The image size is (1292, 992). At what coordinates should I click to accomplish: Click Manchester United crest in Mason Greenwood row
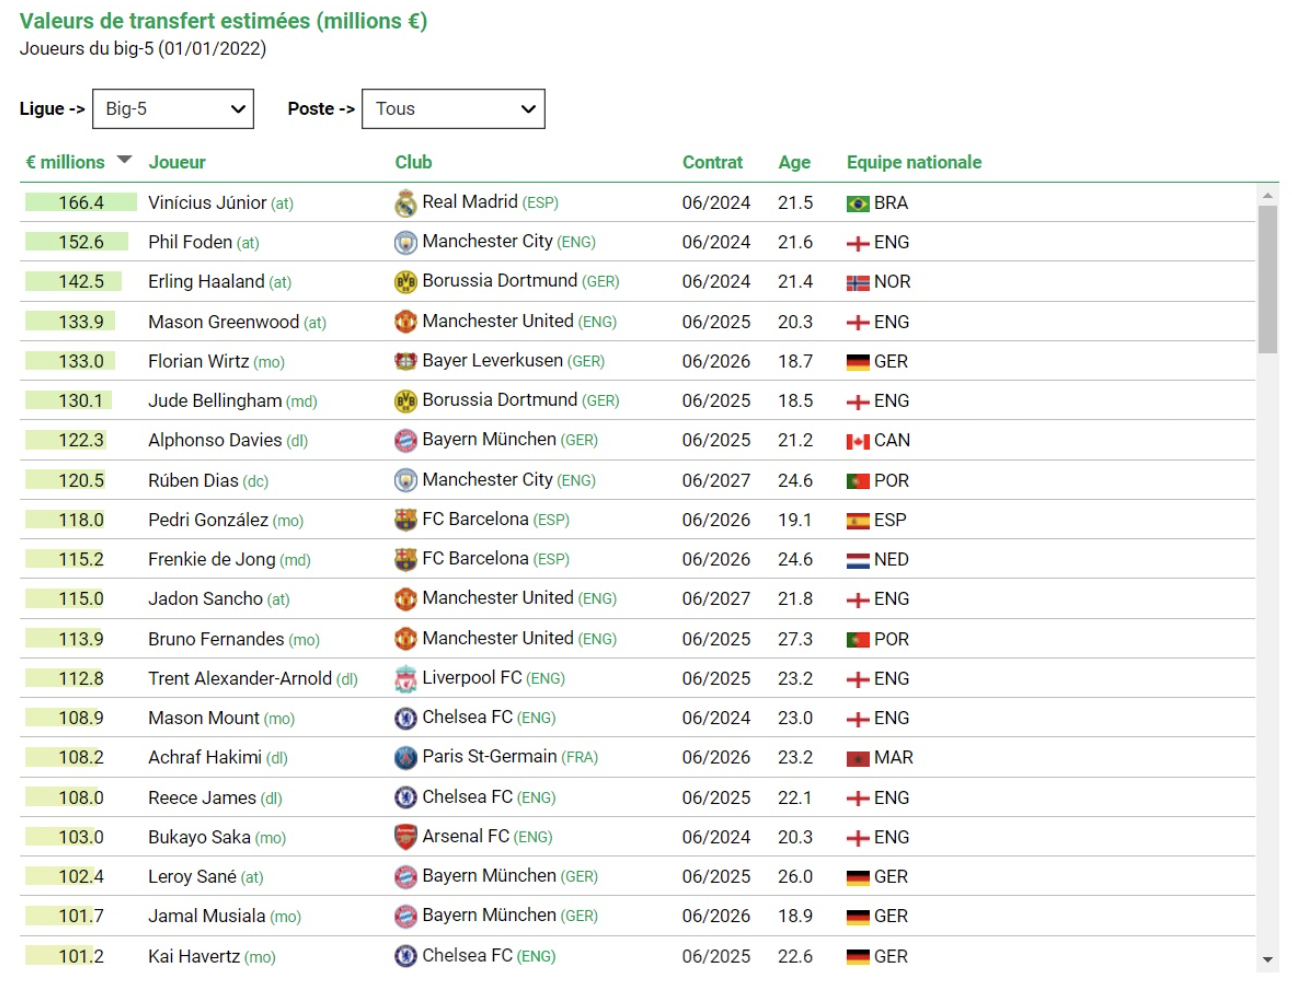tap(405, 322)
